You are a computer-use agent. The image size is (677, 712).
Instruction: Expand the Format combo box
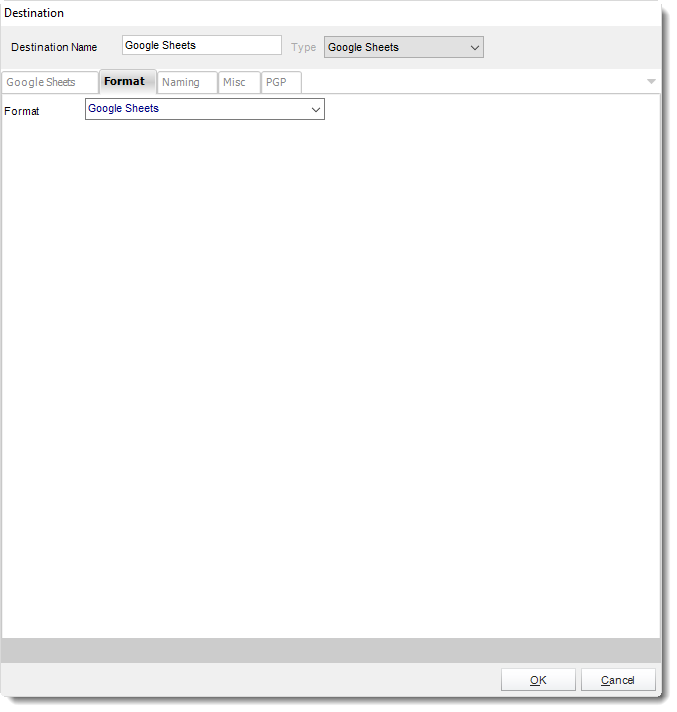pos(205,109)
